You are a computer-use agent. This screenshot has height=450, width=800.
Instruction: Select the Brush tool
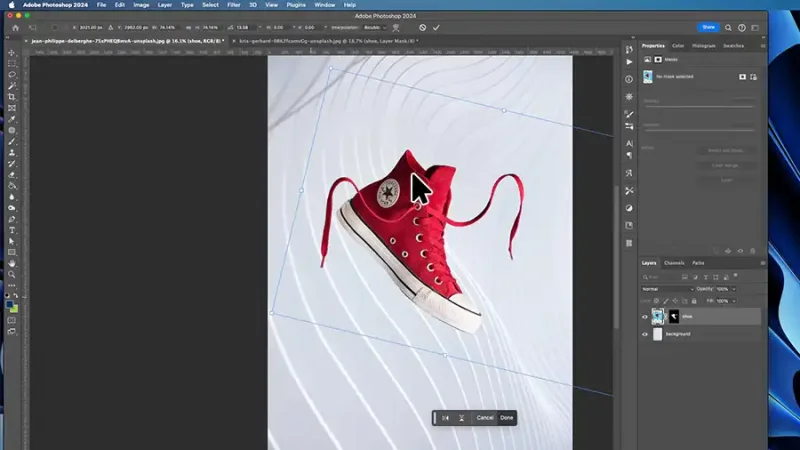pos(12,141)
